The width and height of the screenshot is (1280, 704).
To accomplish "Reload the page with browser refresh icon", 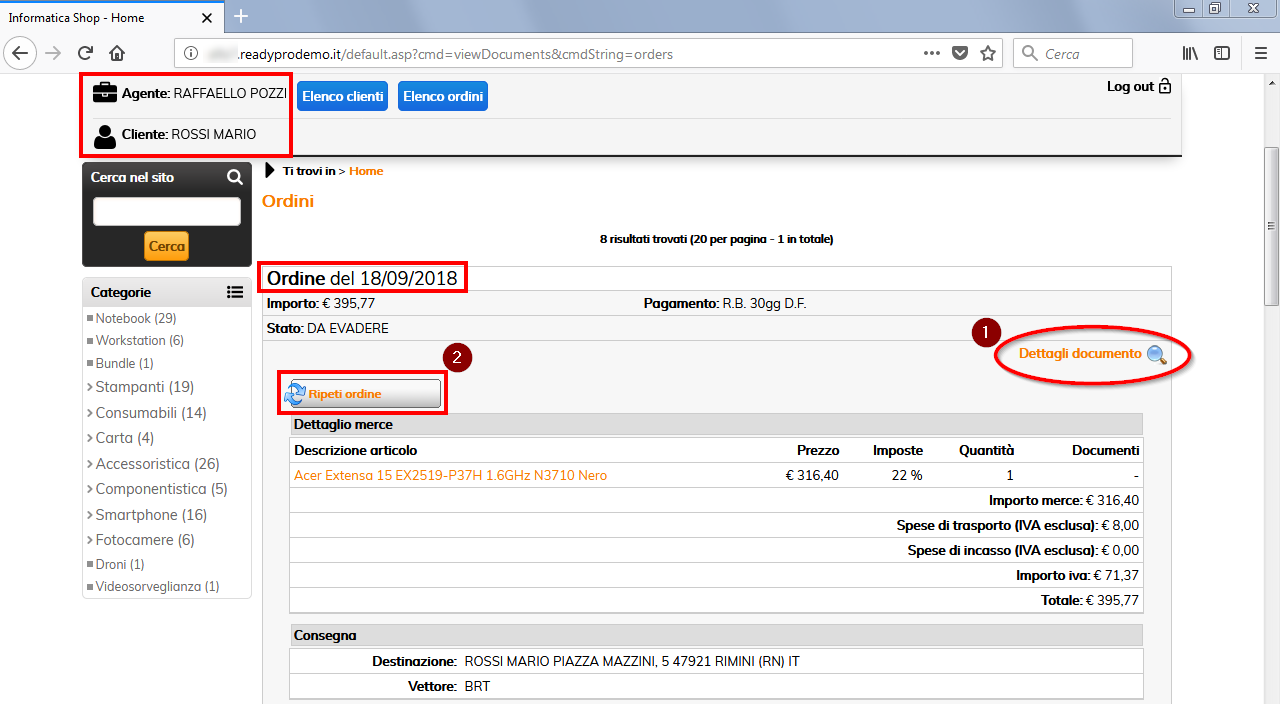I will tap(85, 54).
